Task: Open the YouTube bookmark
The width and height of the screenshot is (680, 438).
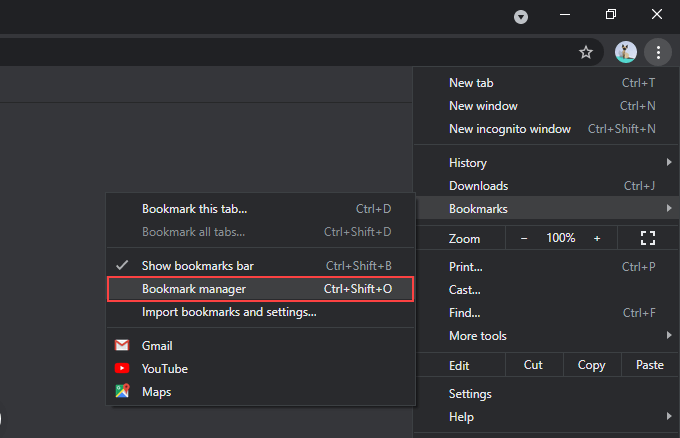Action: [164, 369]
